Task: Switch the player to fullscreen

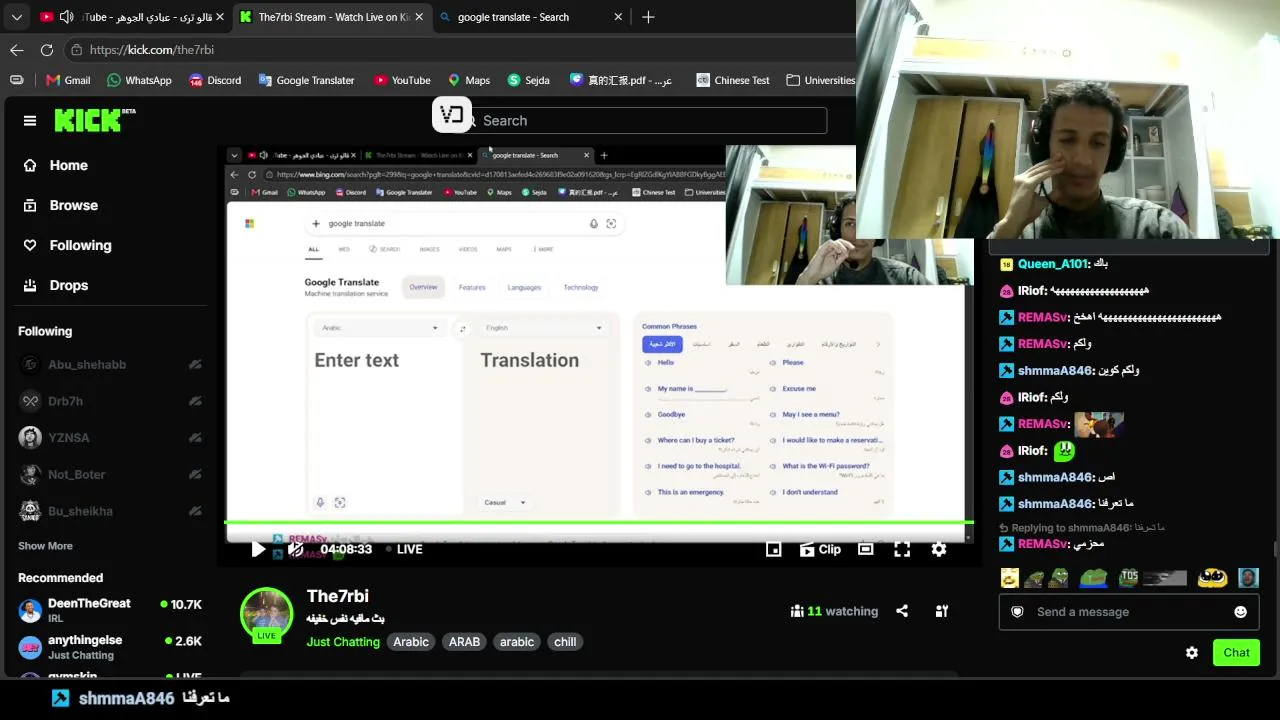Action: (902, 549)
